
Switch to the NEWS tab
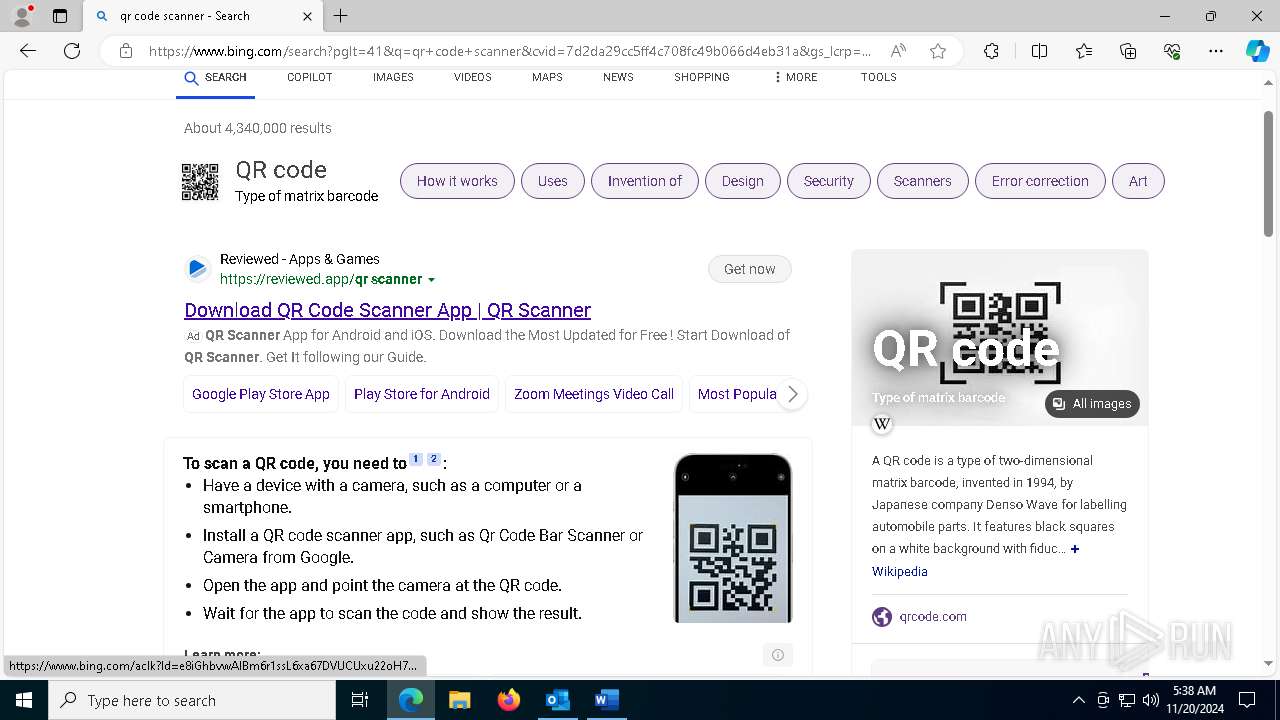618,78
